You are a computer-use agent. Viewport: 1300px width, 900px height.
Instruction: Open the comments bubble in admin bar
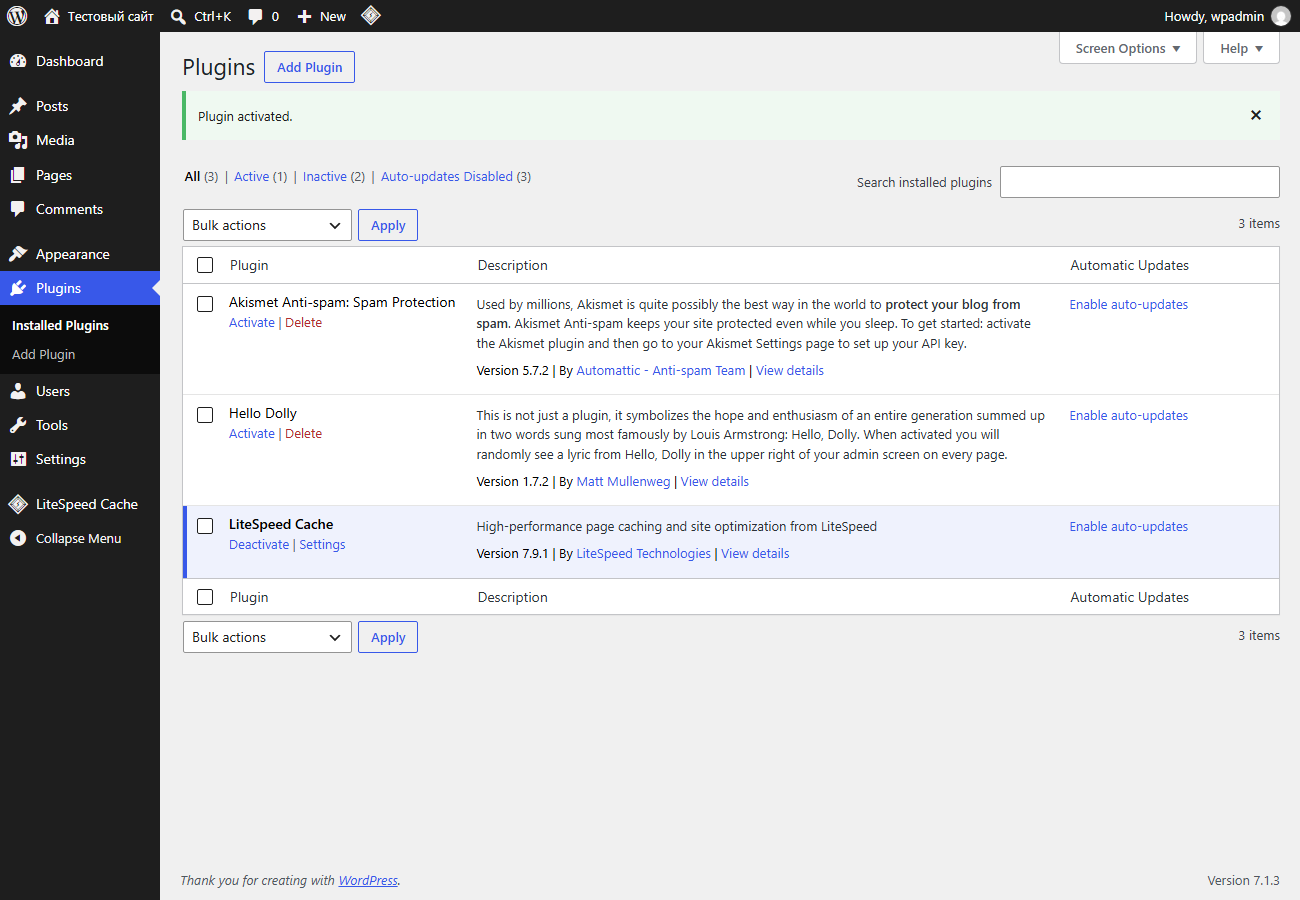pos(256,17)
